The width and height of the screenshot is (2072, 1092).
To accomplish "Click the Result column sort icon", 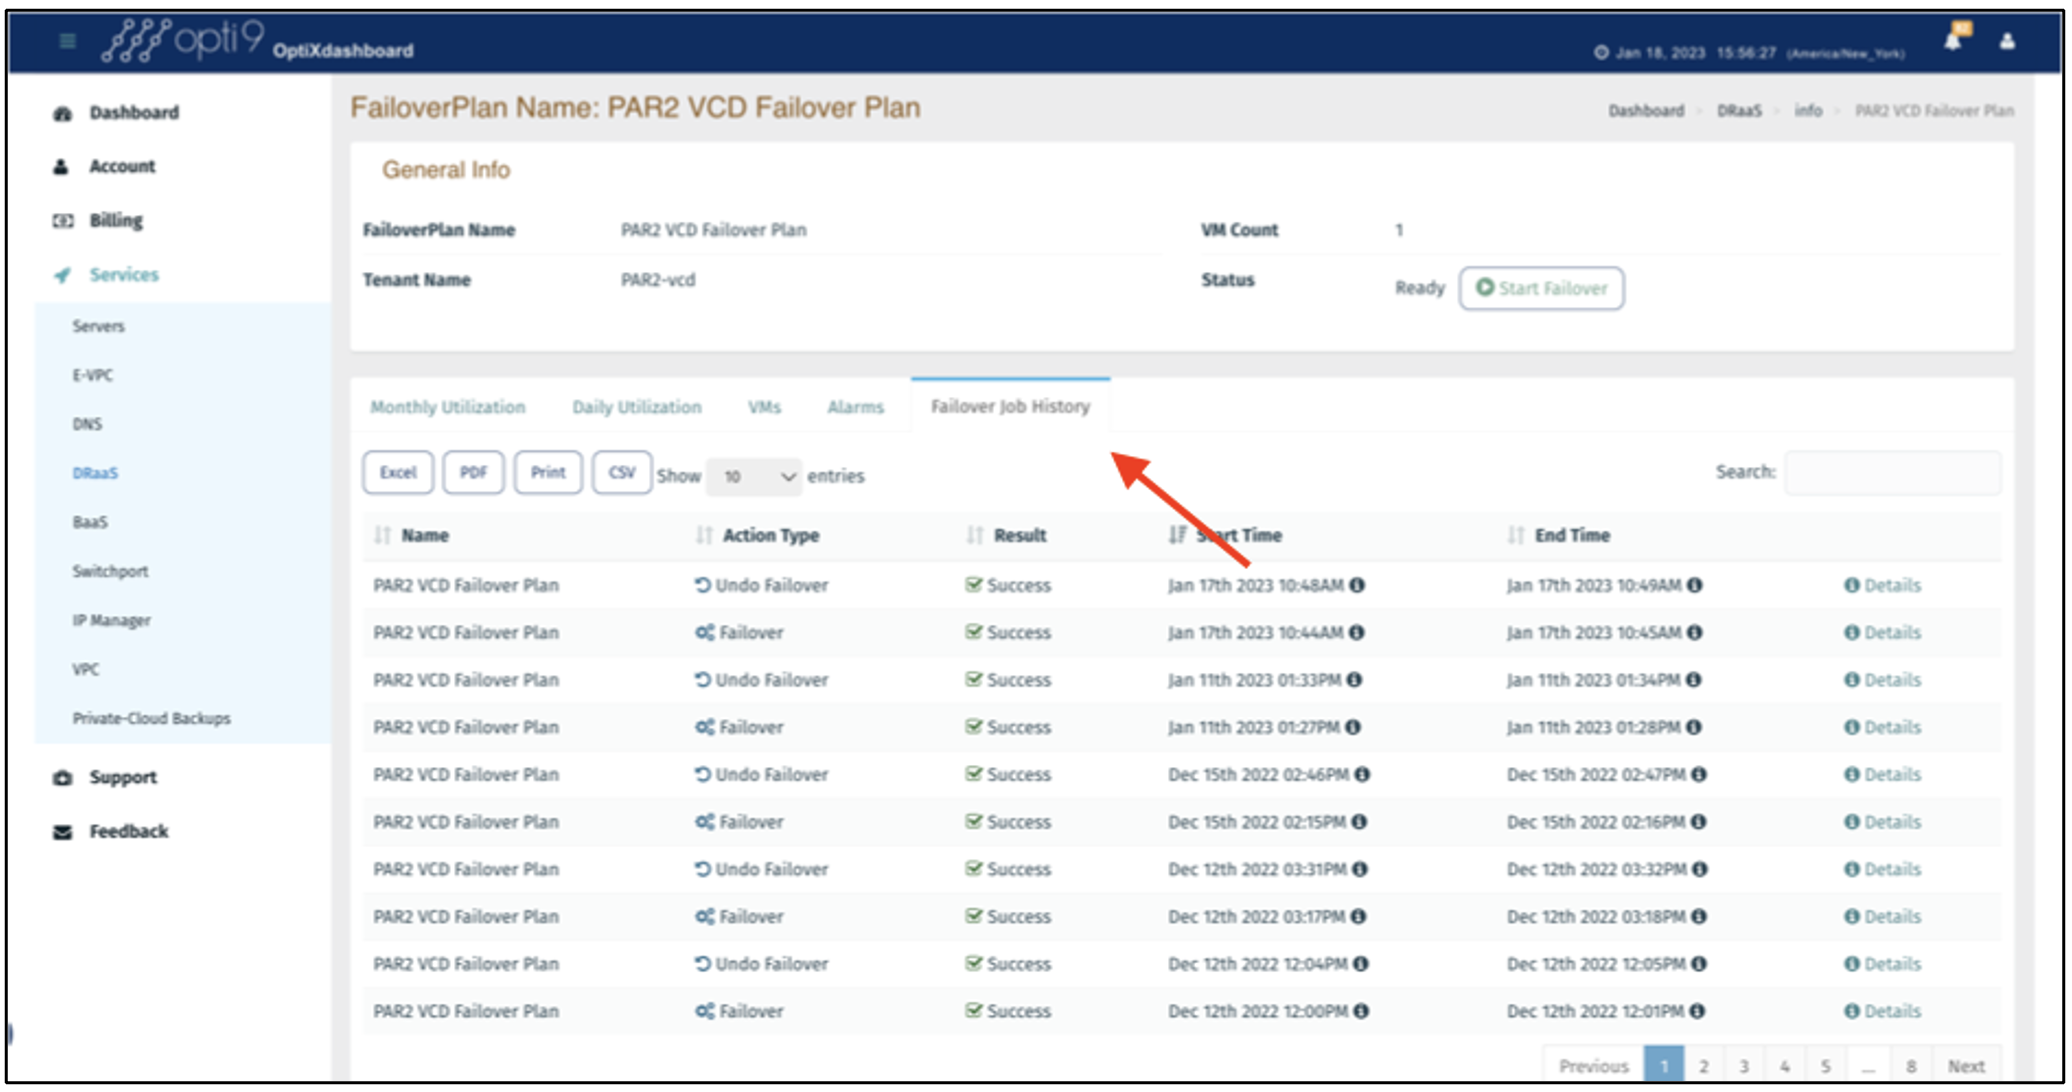I will point(975,535).
